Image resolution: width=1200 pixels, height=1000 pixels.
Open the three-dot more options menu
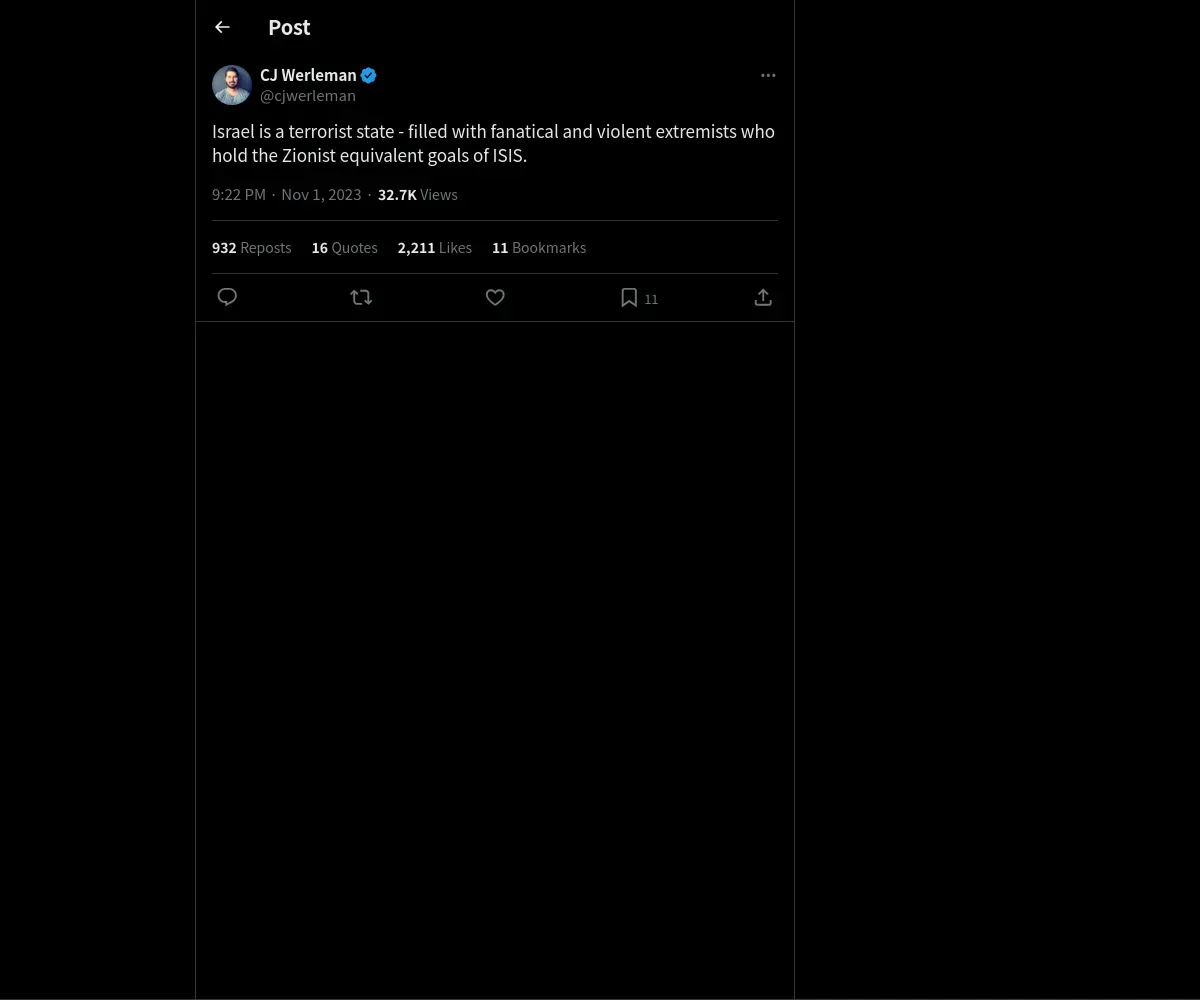[768, 75]
